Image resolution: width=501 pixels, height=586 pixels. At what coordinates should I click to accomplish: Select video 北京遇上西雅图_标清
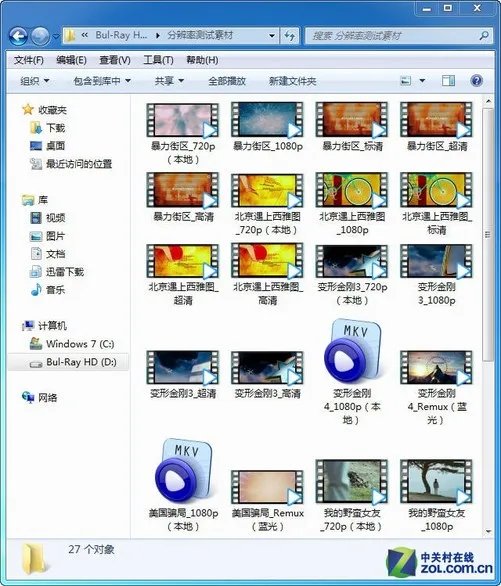click(436, 204)
